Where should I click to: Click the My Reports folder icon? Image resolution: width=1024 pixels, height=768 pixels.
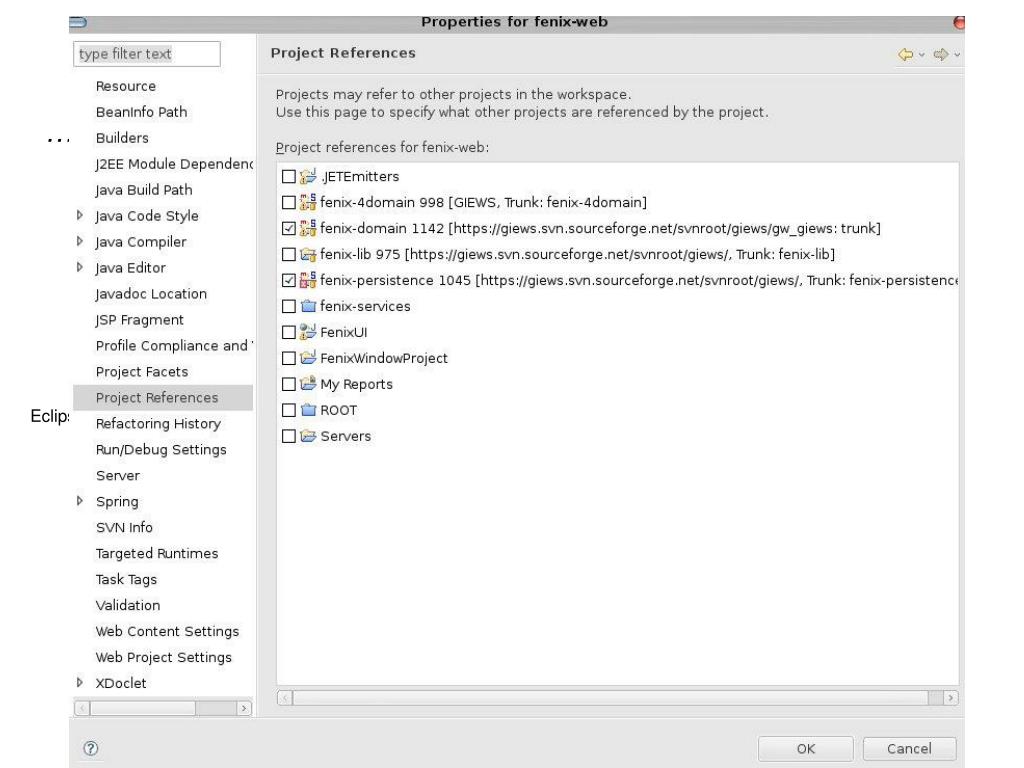(308, 384)
